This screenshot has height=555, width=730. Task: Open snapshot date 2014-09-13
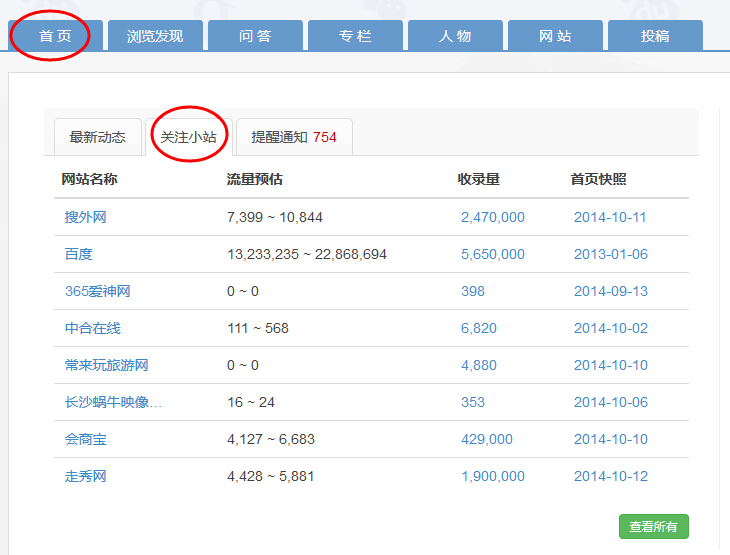click(611, 291)
